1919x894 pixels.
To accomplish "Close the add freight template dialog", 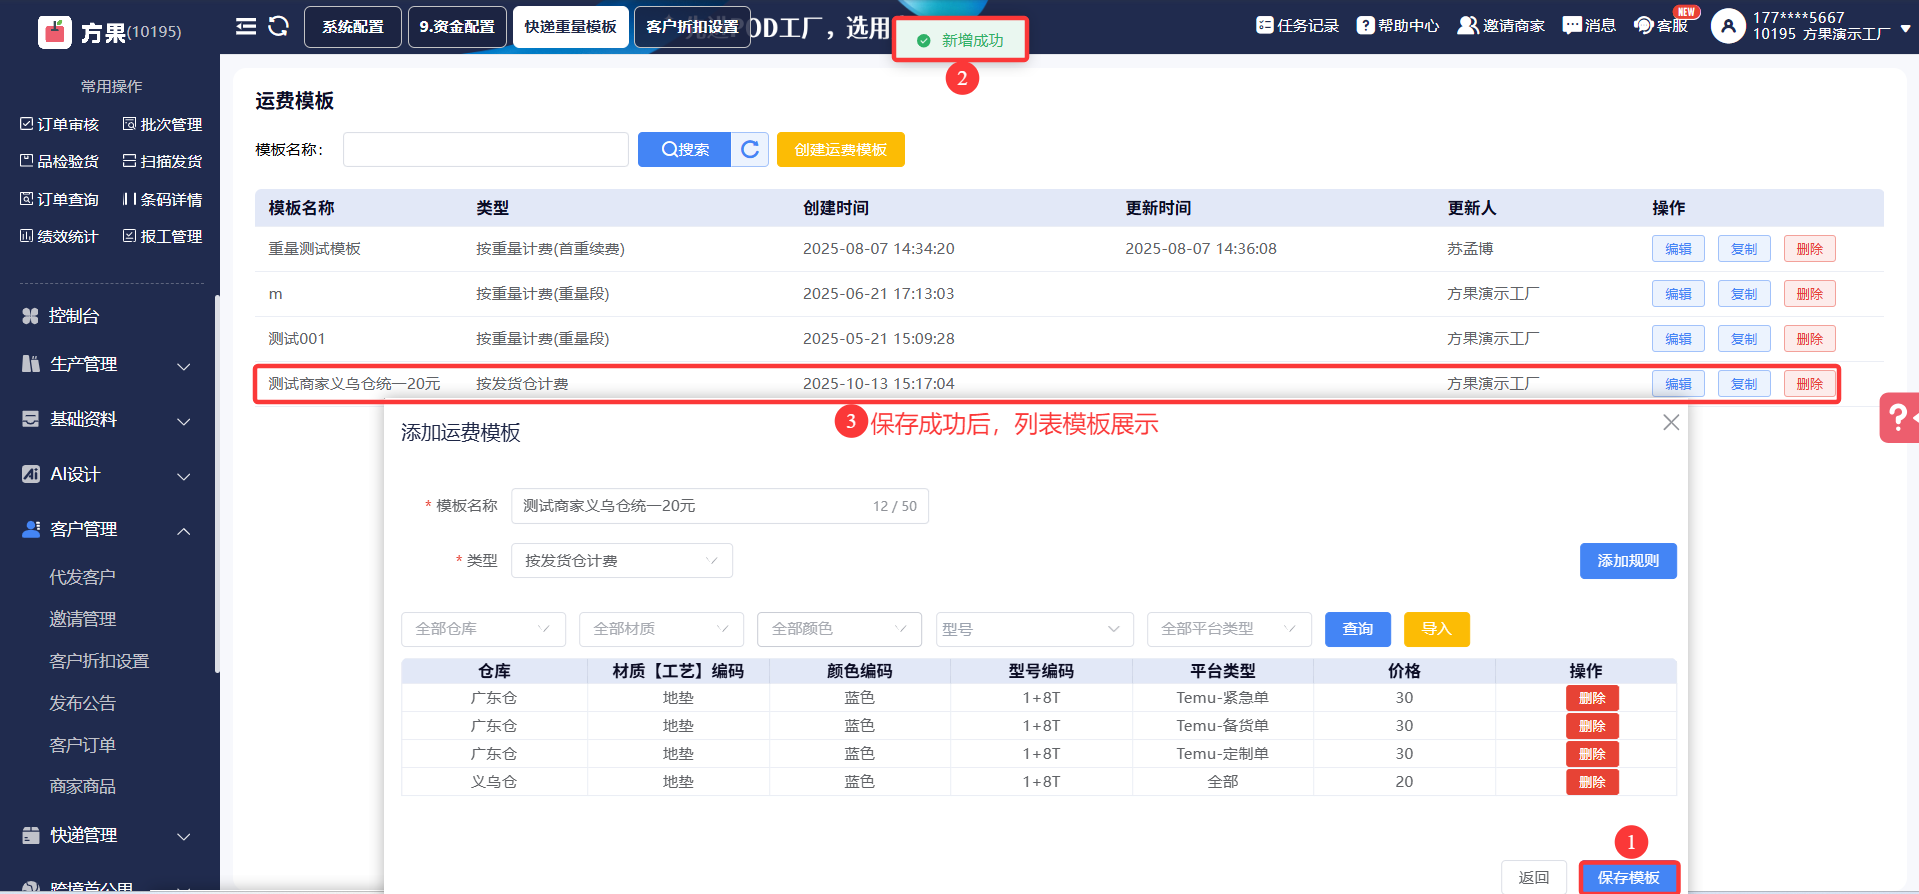I will point(1671,423).
